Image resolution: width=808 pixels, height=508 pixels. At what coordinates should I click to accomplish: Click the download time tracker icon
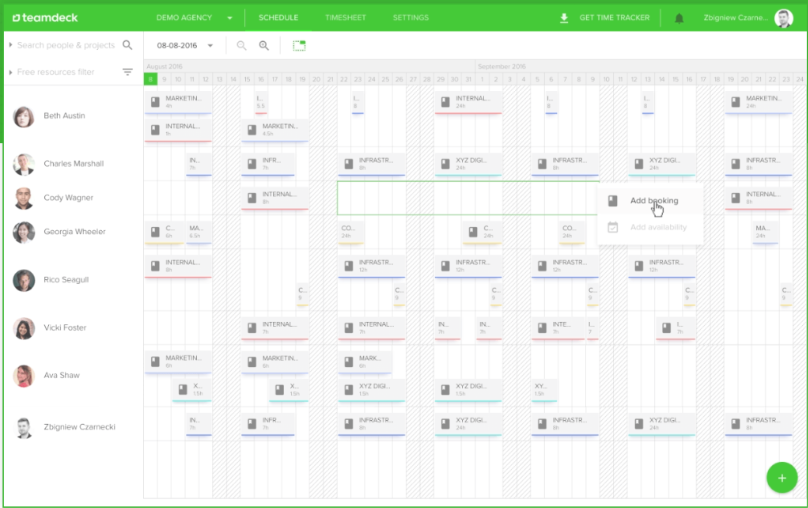(x=564, y=18)
